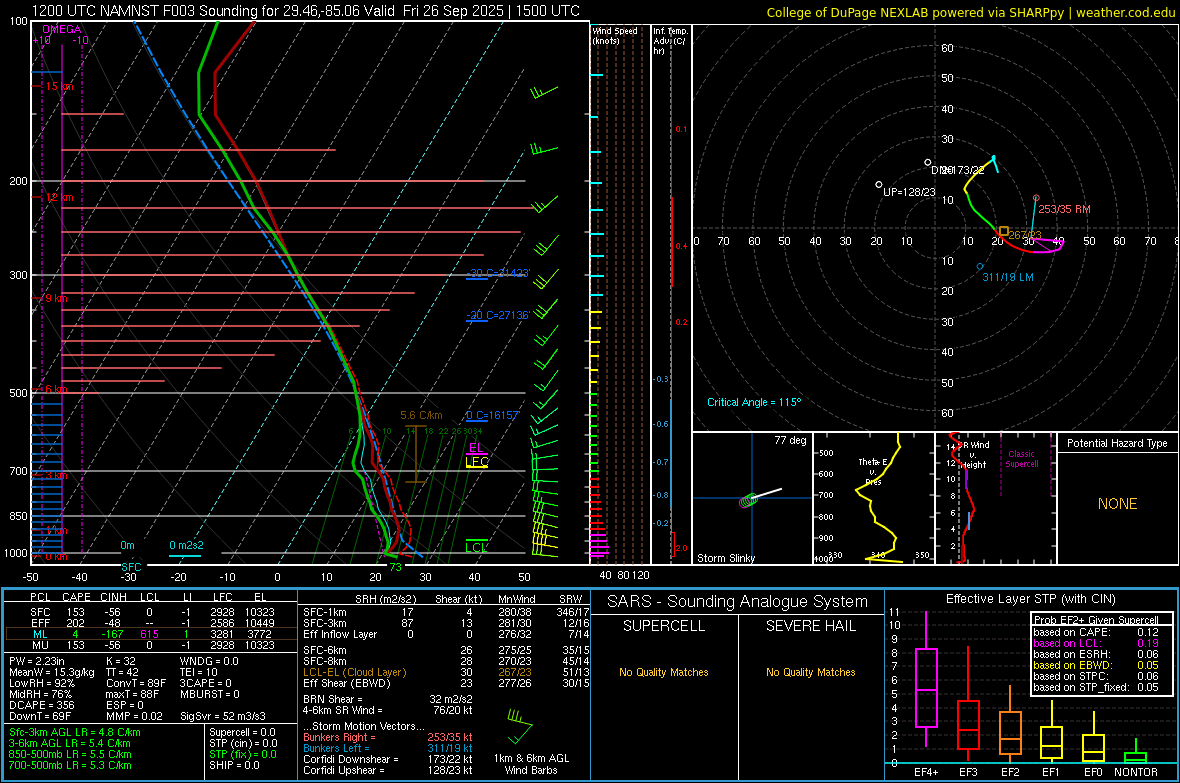
Task: Click the 'ConvT = 89F' value
Action: tap(136, 684)
